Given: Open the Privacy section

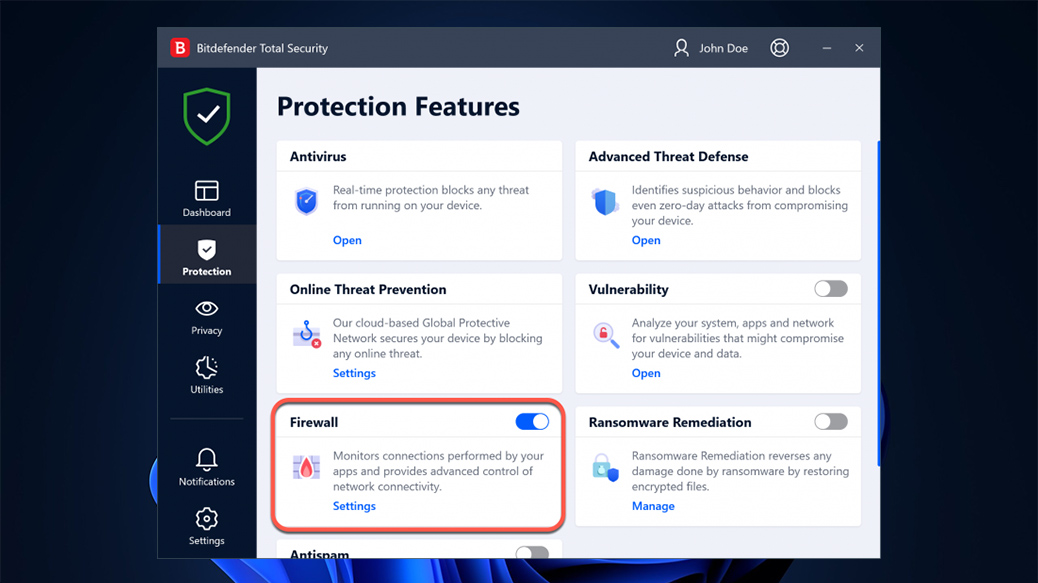Looking at the screenshot, I should click(207, 316).
